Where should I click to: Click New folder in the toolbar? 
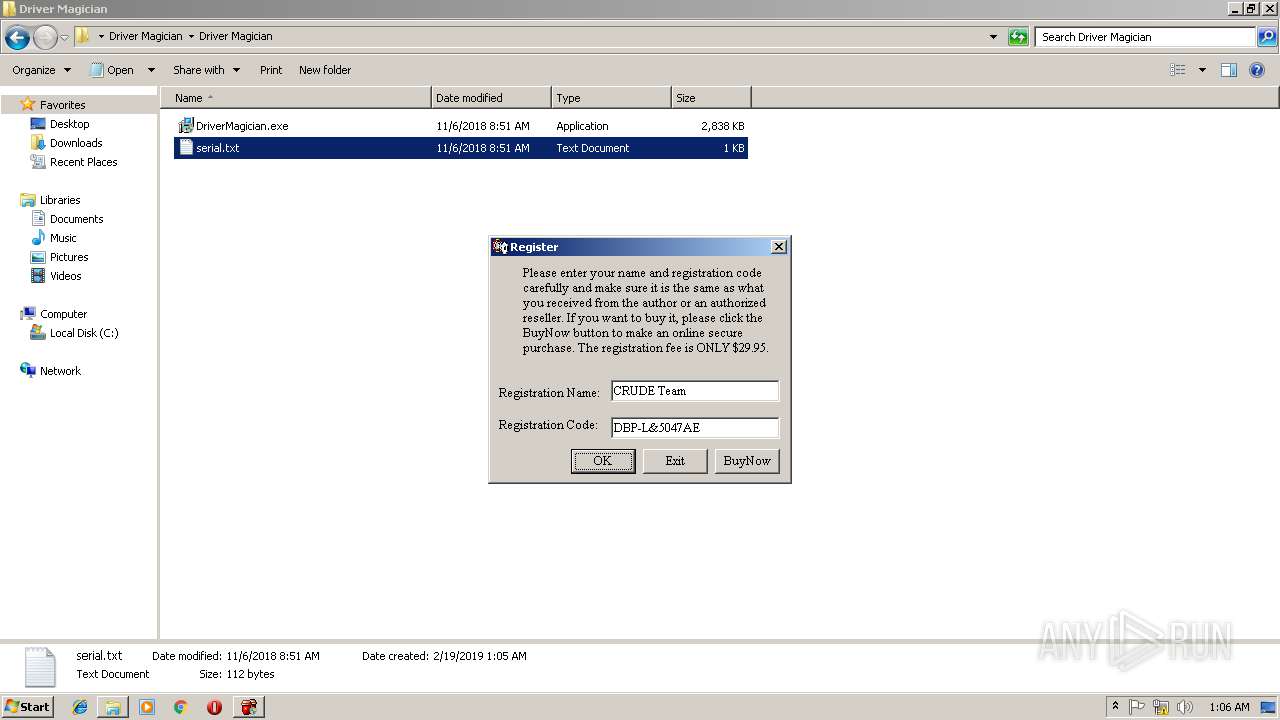(325, 70)
